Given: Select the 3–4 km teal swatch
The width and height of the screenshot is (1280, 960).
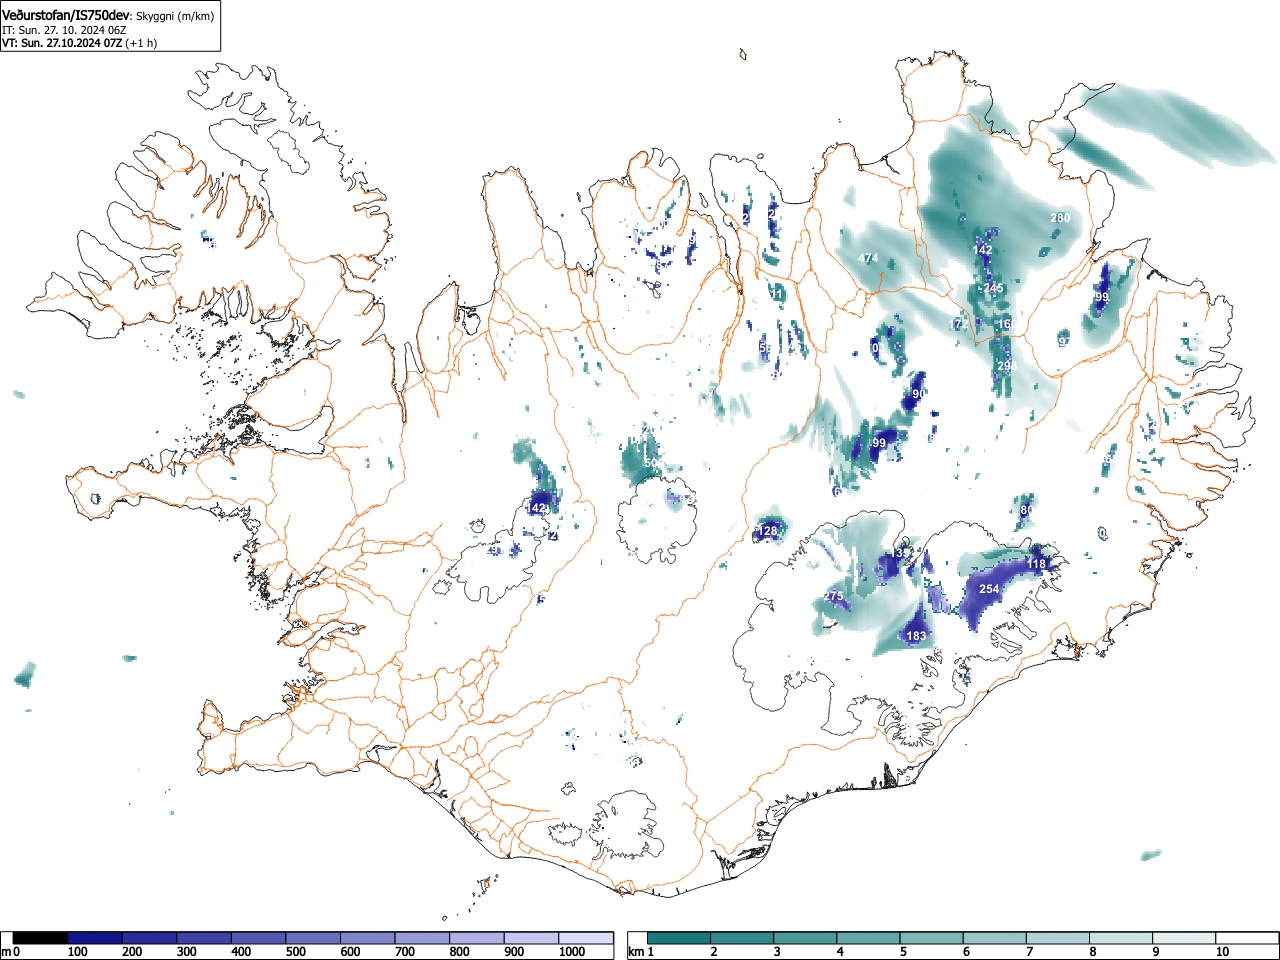Looking at the screenshot, I should [x=806, y=938].
